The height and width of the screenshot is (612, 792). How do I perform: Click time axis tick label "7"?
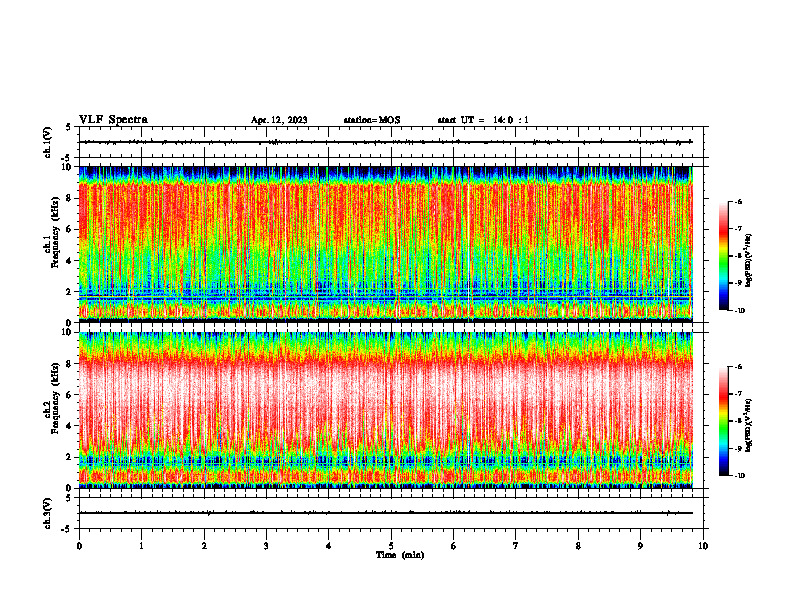[516, 546]
